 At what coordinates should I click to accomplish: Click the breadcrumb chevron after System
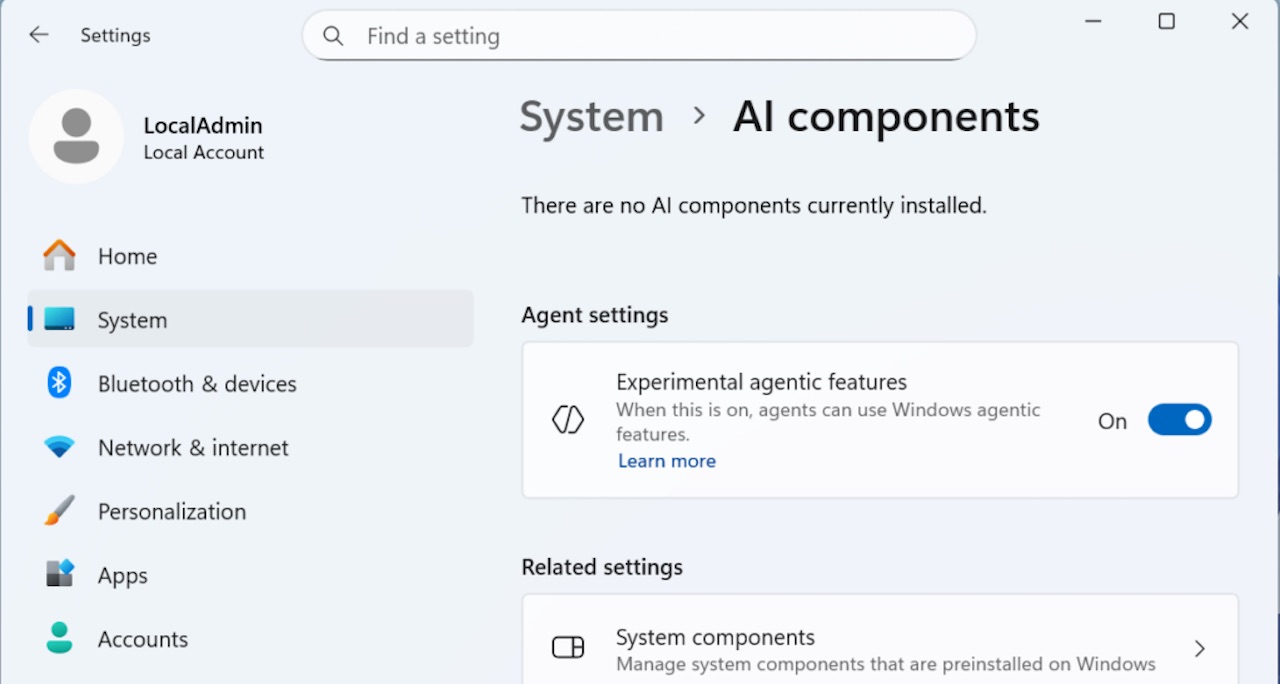[x=699, y=116]
